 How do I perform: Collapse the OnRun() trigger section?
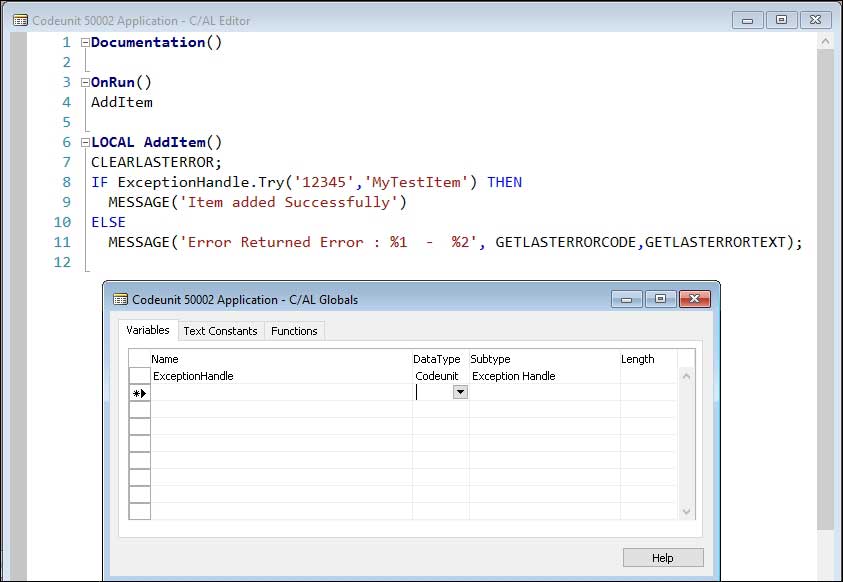coord(85,83)
